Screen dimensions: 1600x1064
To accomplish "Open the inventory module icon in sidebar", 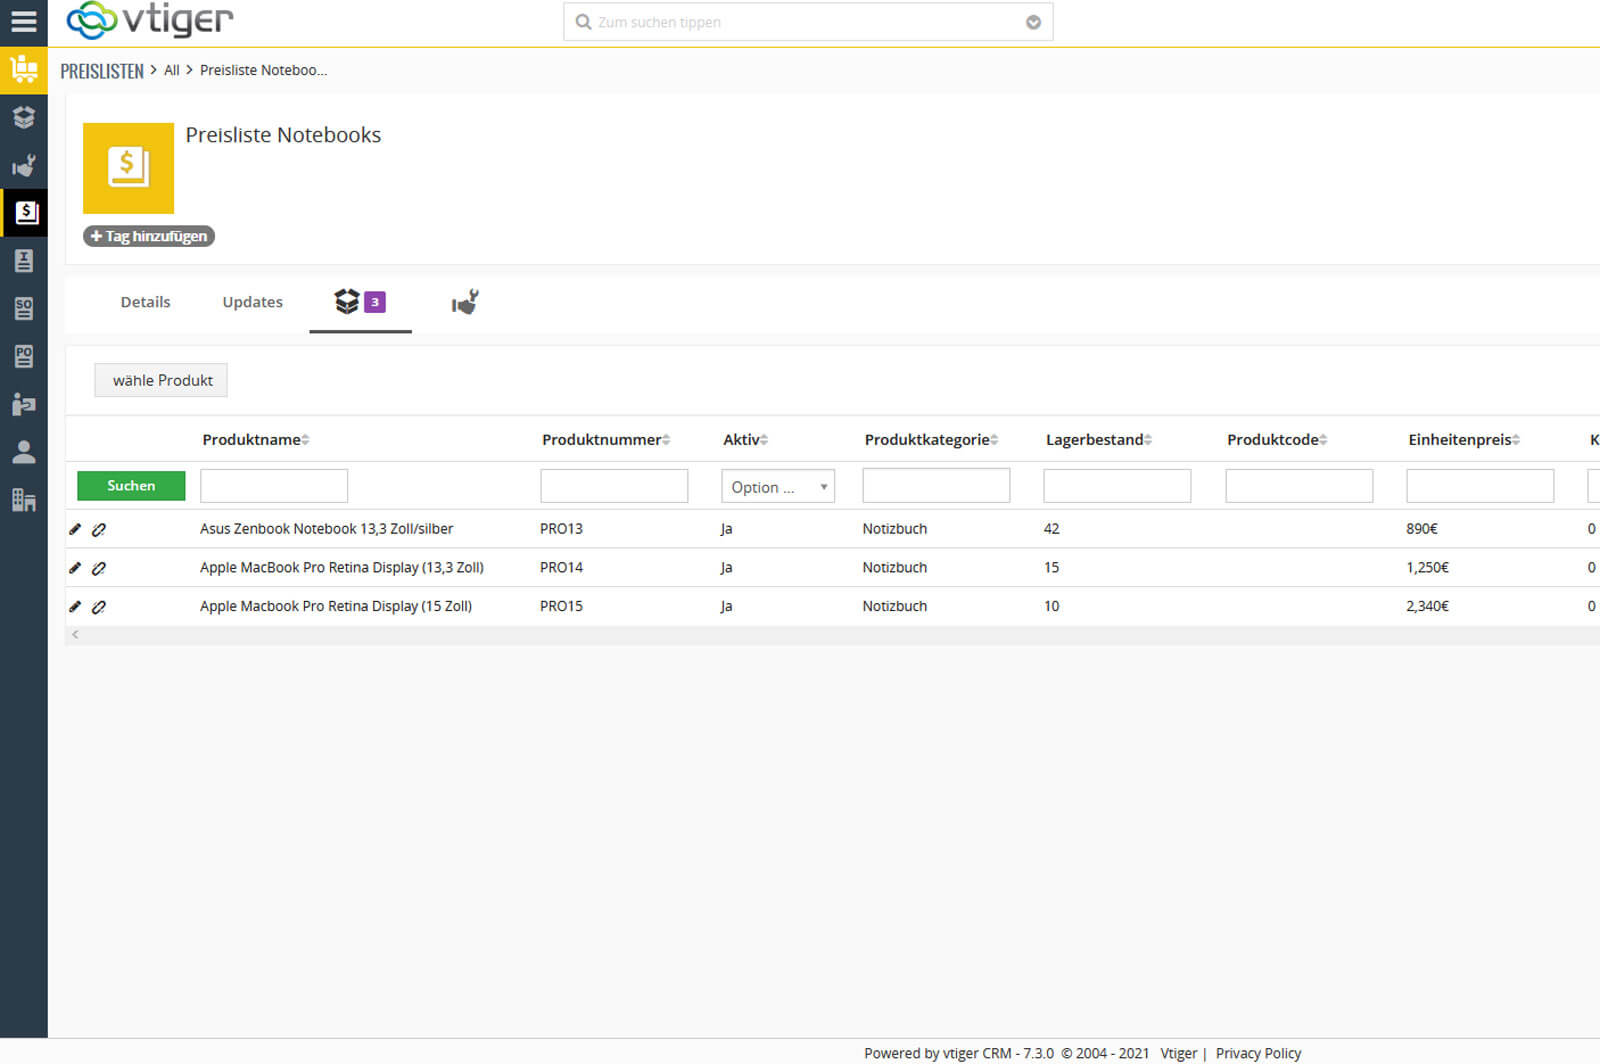I will click(x=24, y=70).
